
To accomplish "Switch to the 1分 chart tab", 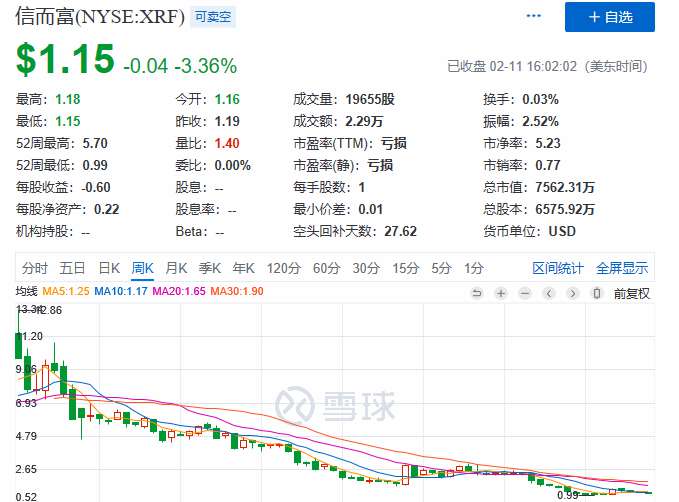I will pos(474,268).
